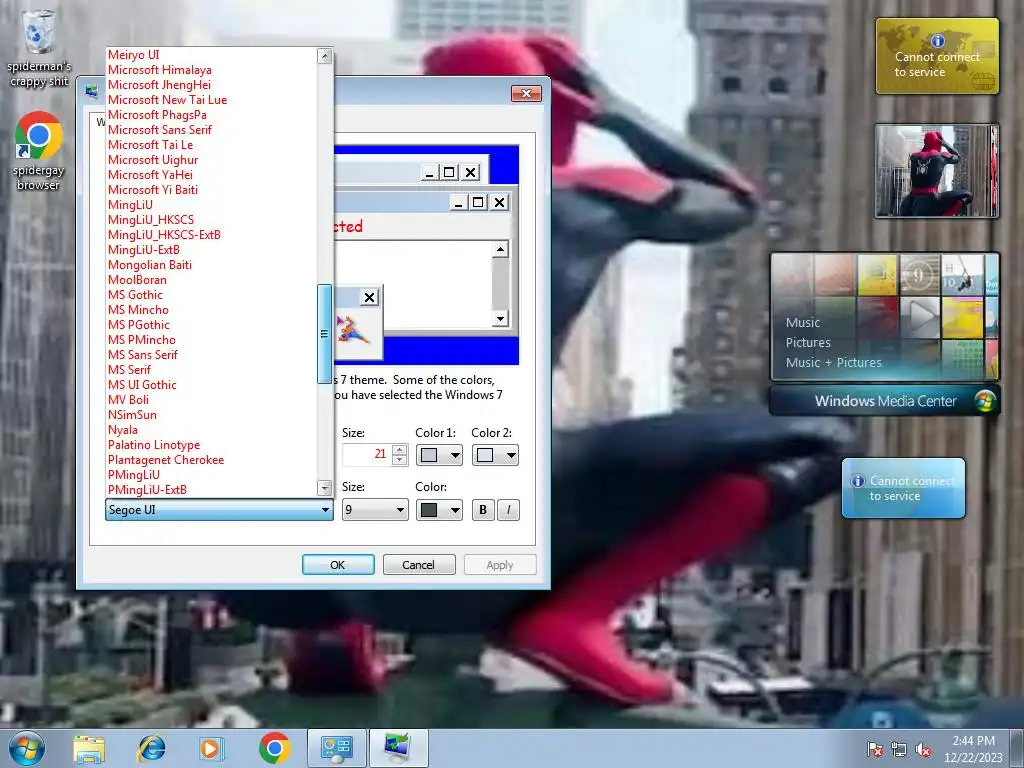Open the network status tray icon

899,749
